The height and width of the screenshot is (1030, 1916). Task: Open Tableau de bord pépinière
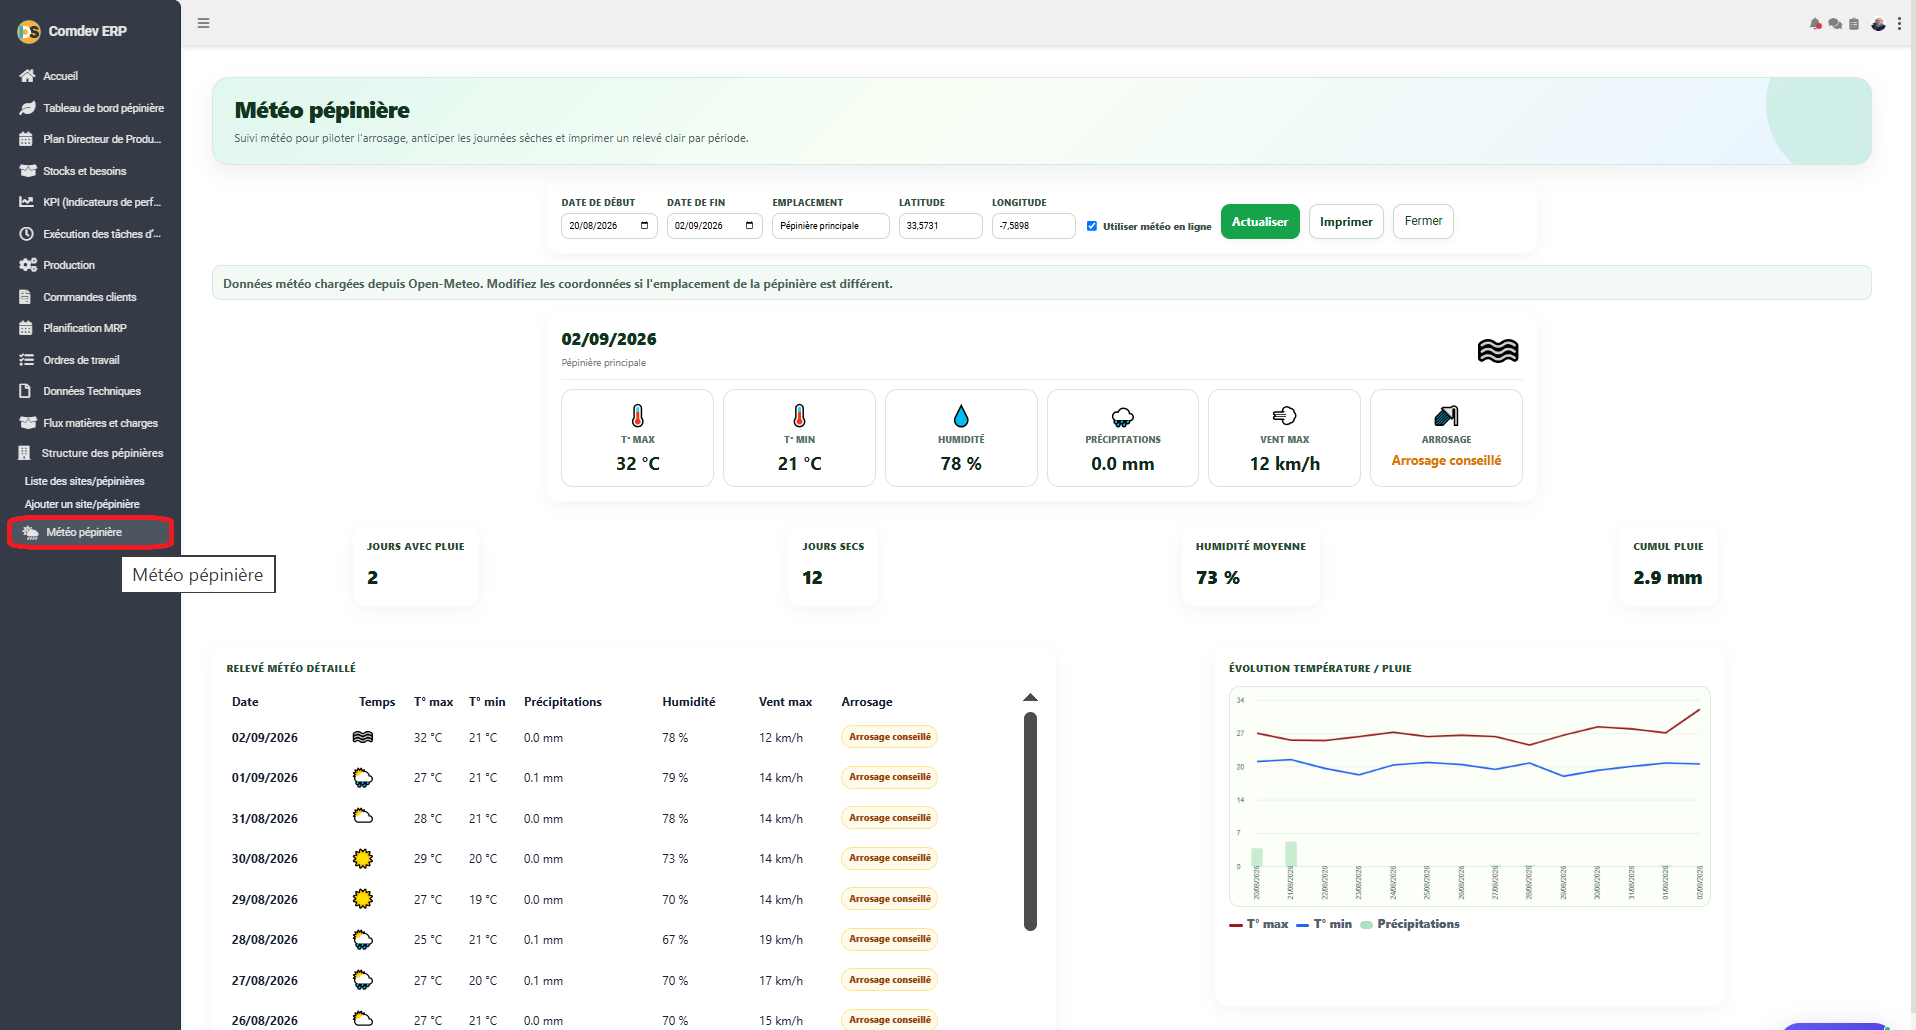tap(90, 108)
